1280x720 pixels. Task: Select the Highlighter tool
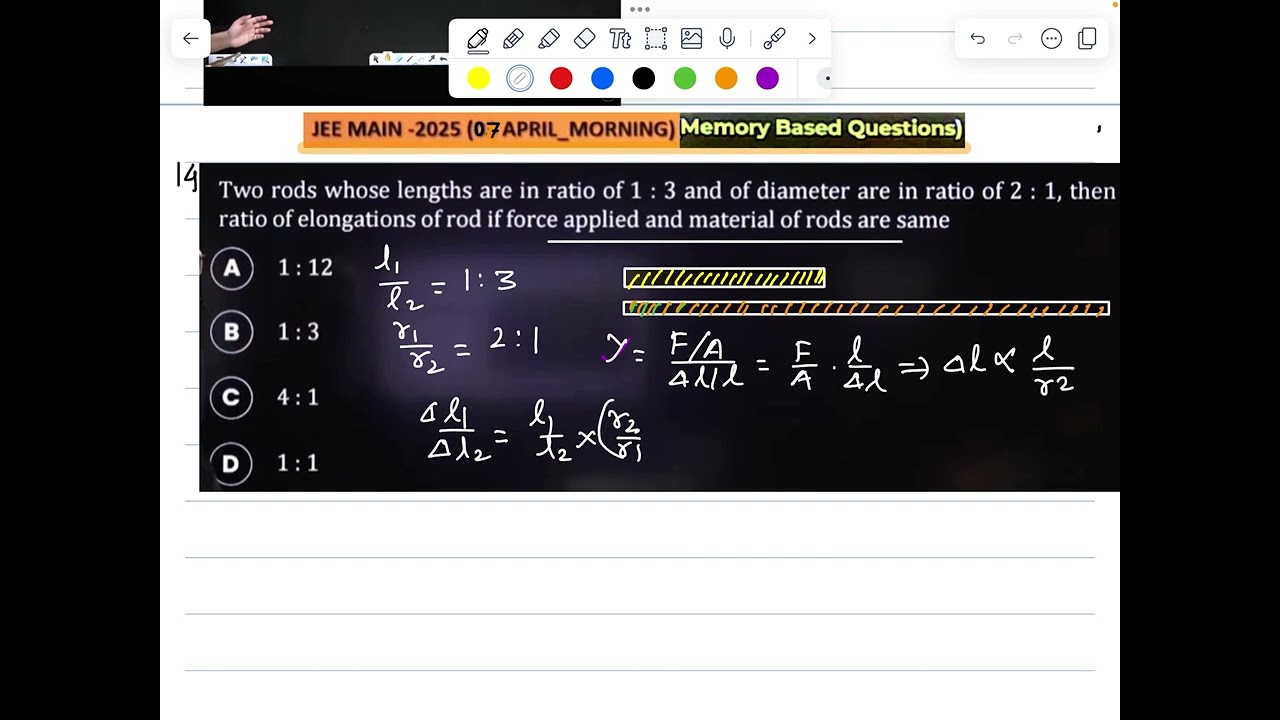(549, 39)
